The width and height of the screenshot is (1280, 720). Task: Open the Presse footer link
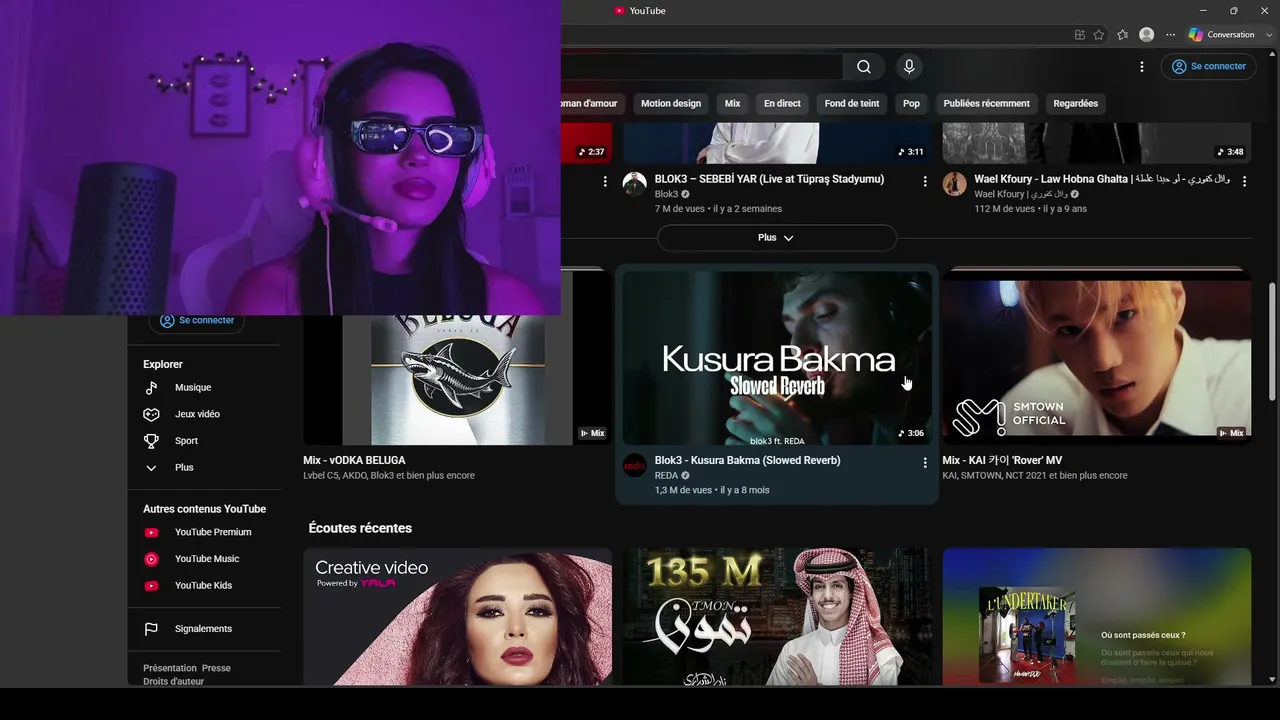tap(216, 668)
